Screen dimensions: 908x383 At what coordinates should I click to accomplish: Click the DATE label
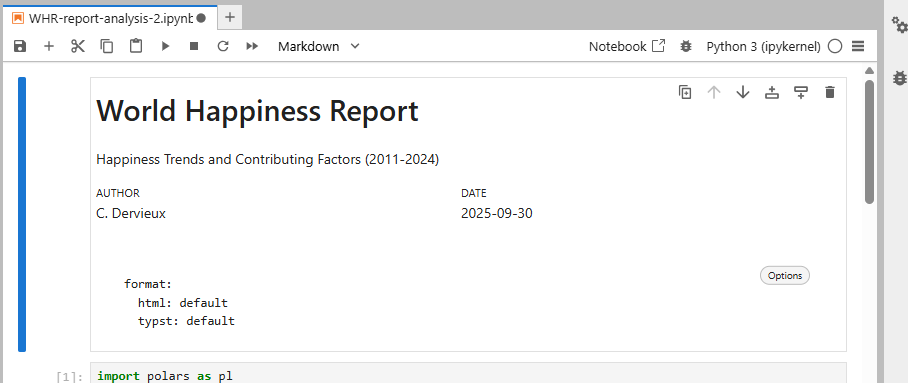pyautogui.click(x=474, y=194)
